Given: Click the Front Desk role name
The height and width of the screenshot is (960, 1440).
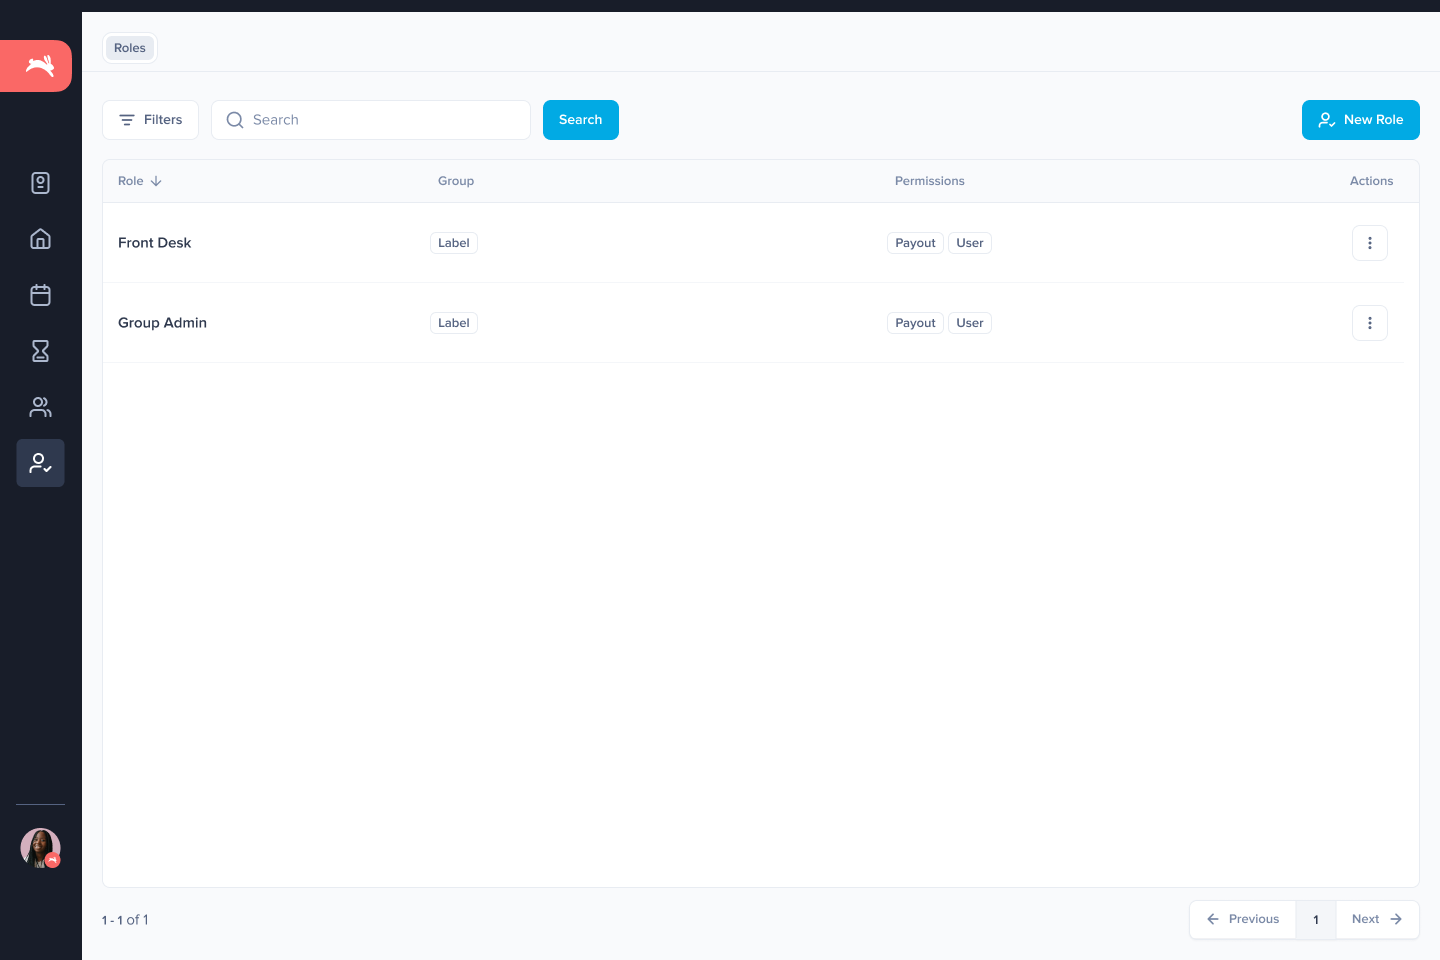Looking at the screenshot, I should (154, 243).
